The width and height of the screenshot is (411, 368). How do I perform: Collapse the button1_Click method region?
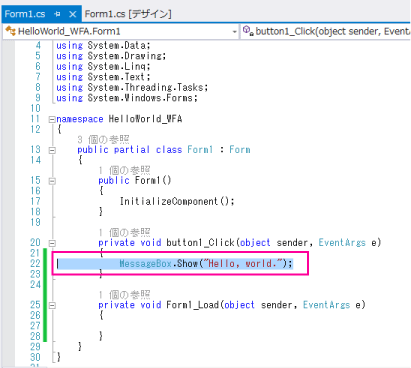52,243
